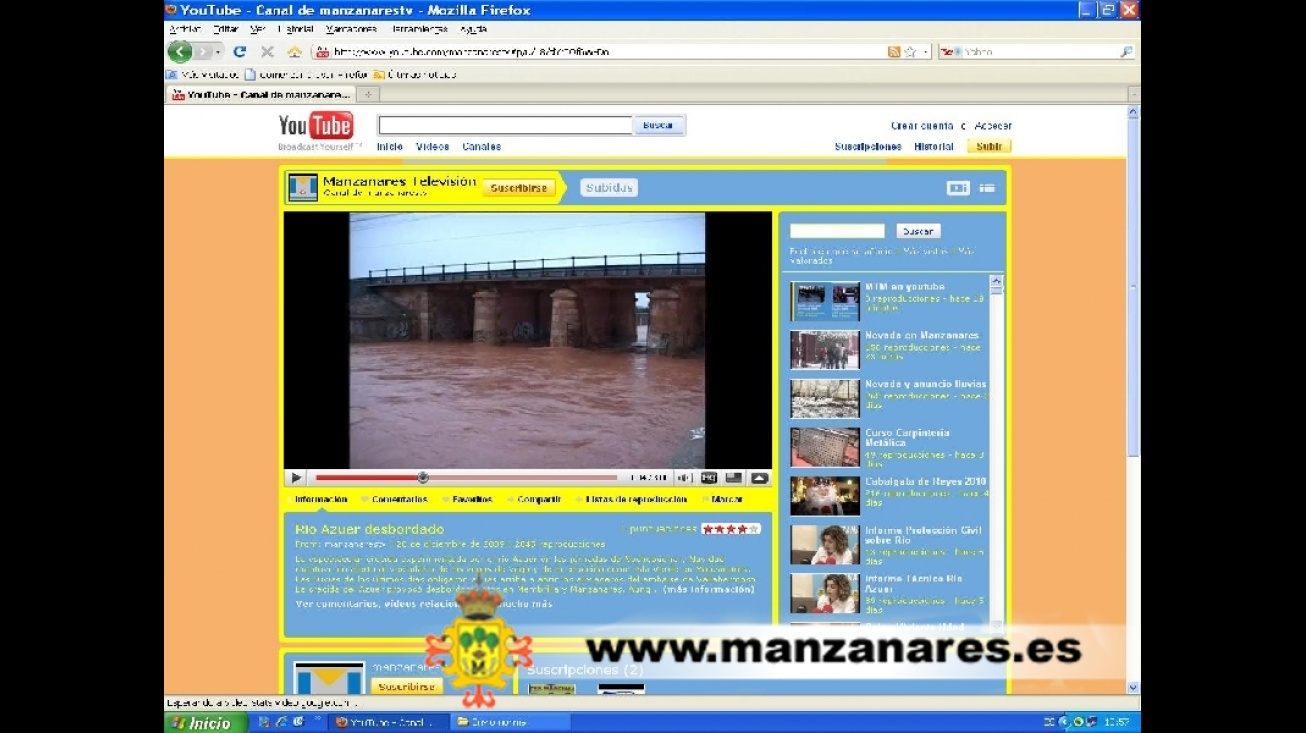Viewport: 1306px width, 733px height.
Task: Bookmark page with the star icon
Action: coord(910,52)
